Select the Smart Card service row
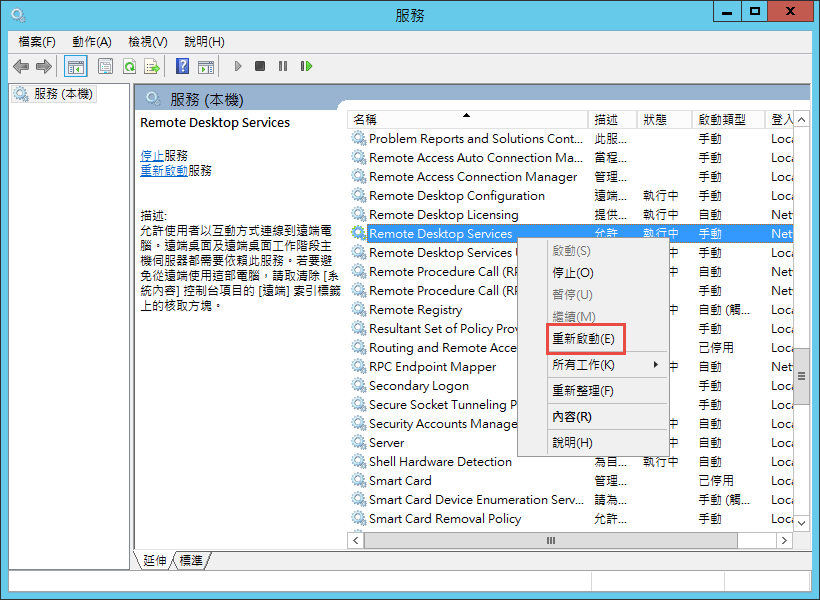Viewport: 820px width, 600px height. (x=571, y=481)
